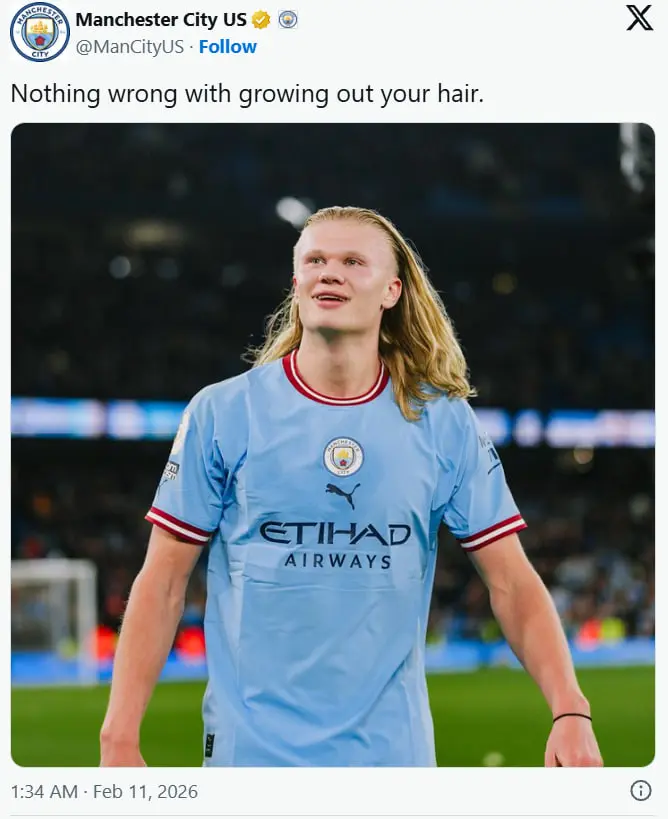
Task: Click the info circle icon beside timestamp
Action: (640, 790)
